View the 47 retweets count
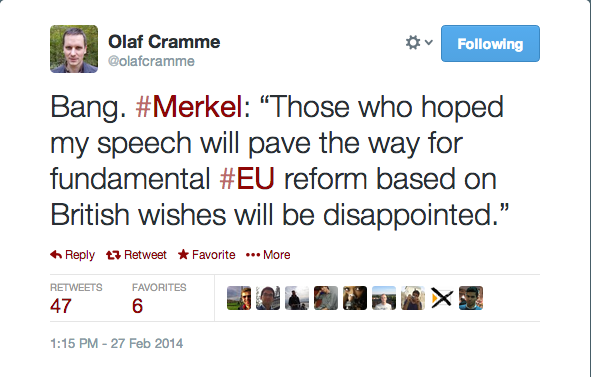Image resolution: width=591 pixels, height=377 pixels. click(61, 306)
